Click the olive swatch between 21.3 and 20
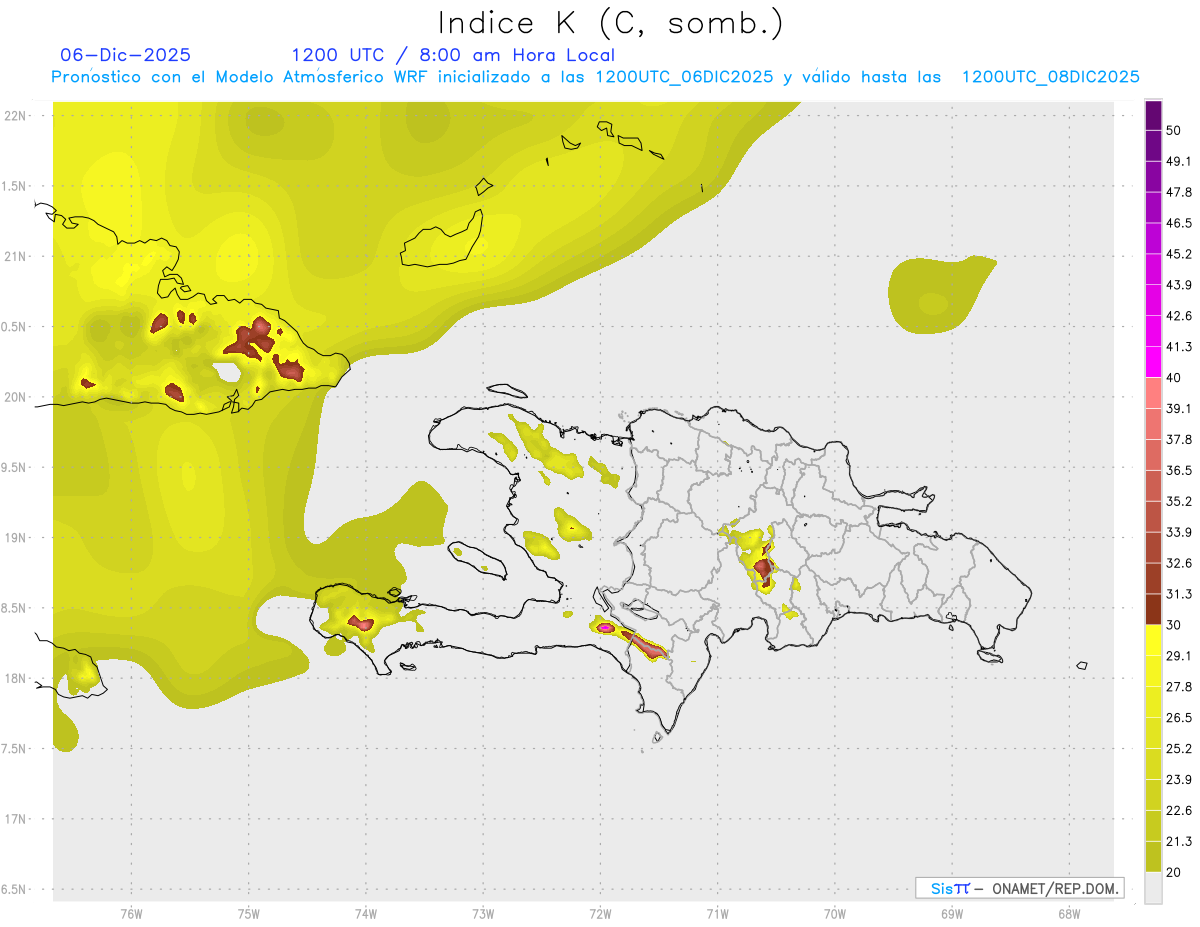This screenshot has width=1200, height=927. [1154, 856]
